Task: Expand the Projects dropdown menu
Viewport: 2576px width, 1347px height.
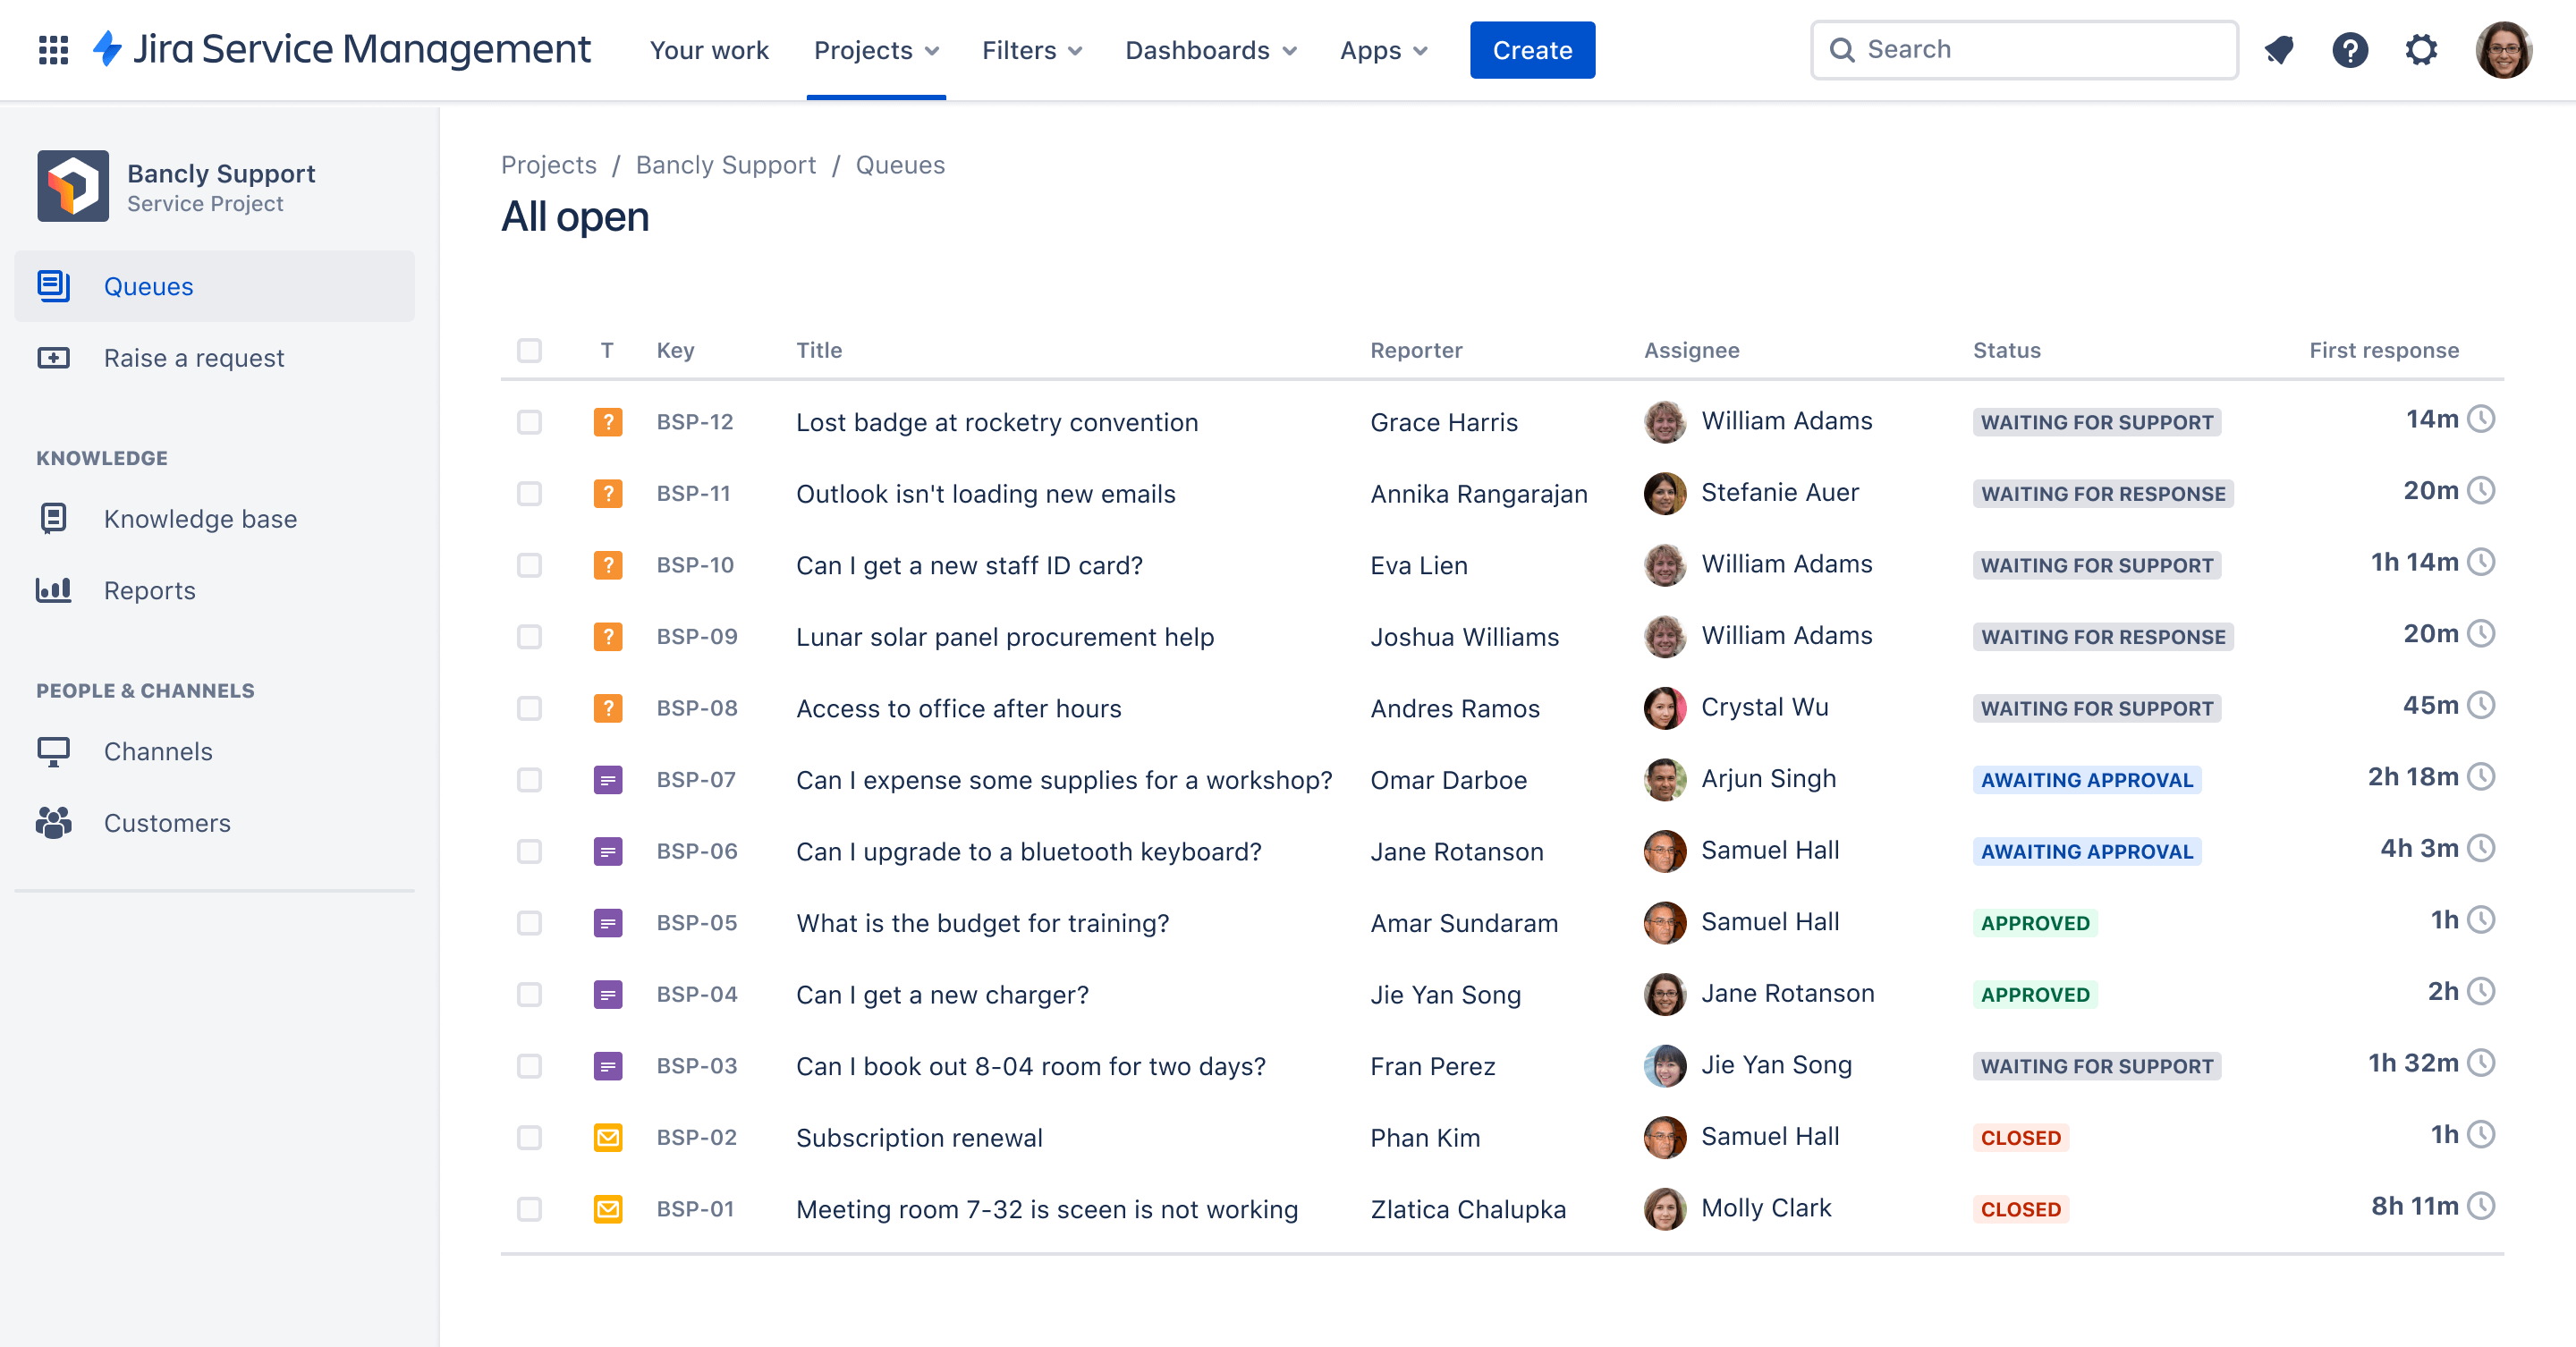Action: 876,49
